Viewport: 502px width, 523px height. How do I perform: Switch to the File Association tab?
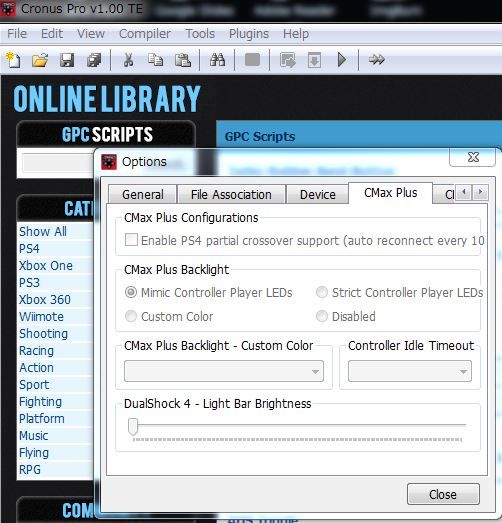click(231, 194)
